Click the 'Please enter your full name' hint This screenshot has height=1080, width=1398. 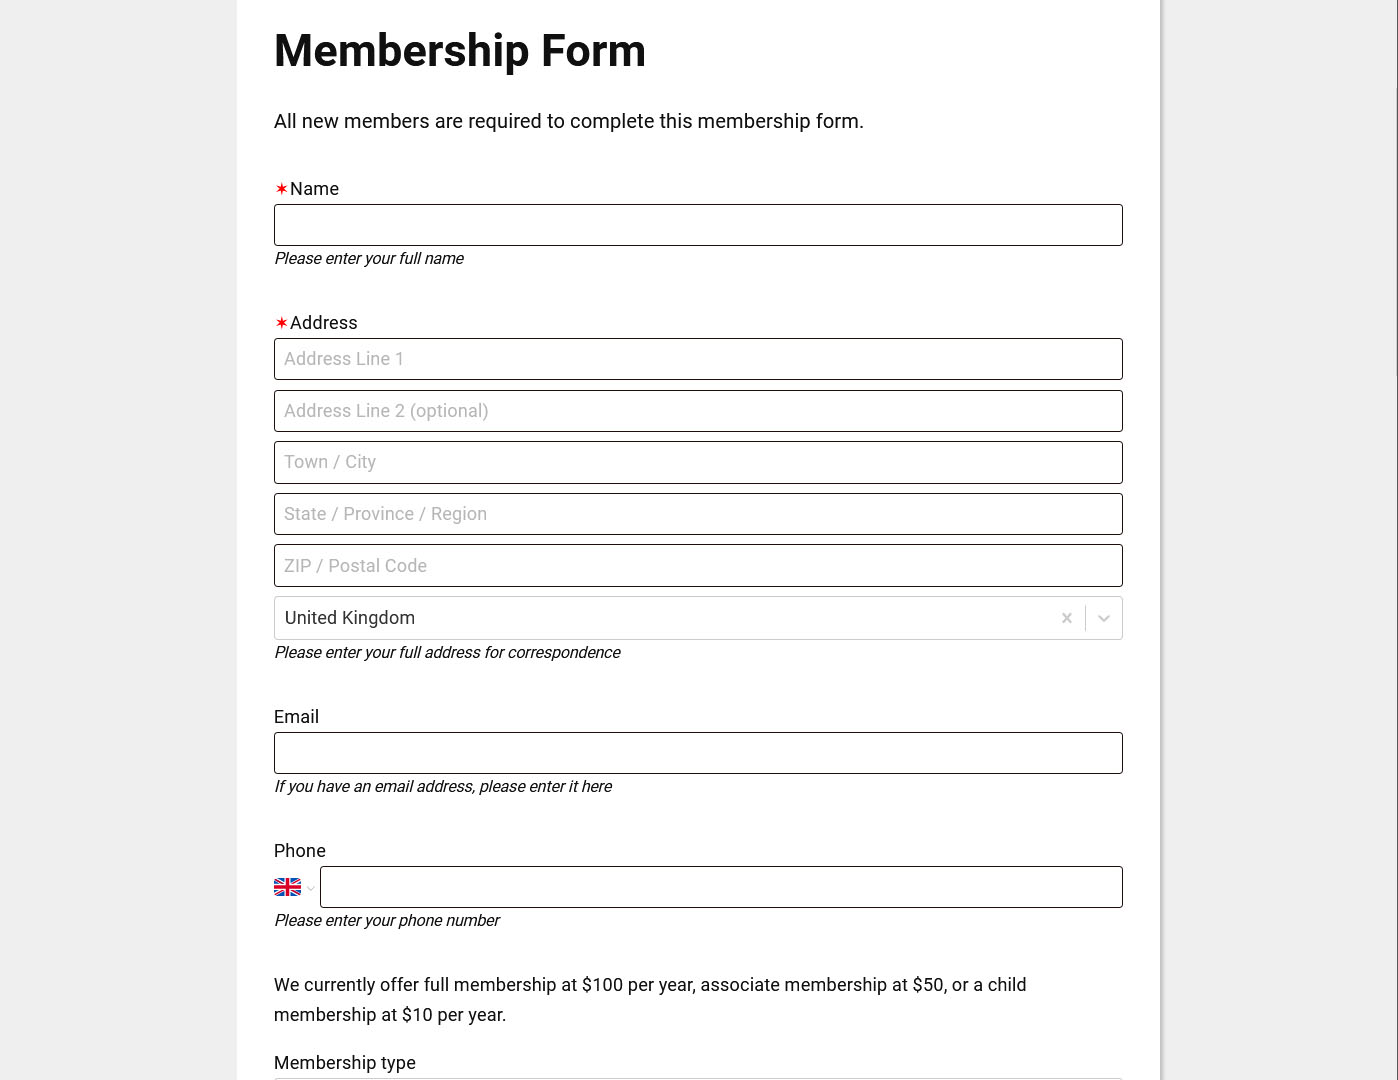(x=368, y=258)
